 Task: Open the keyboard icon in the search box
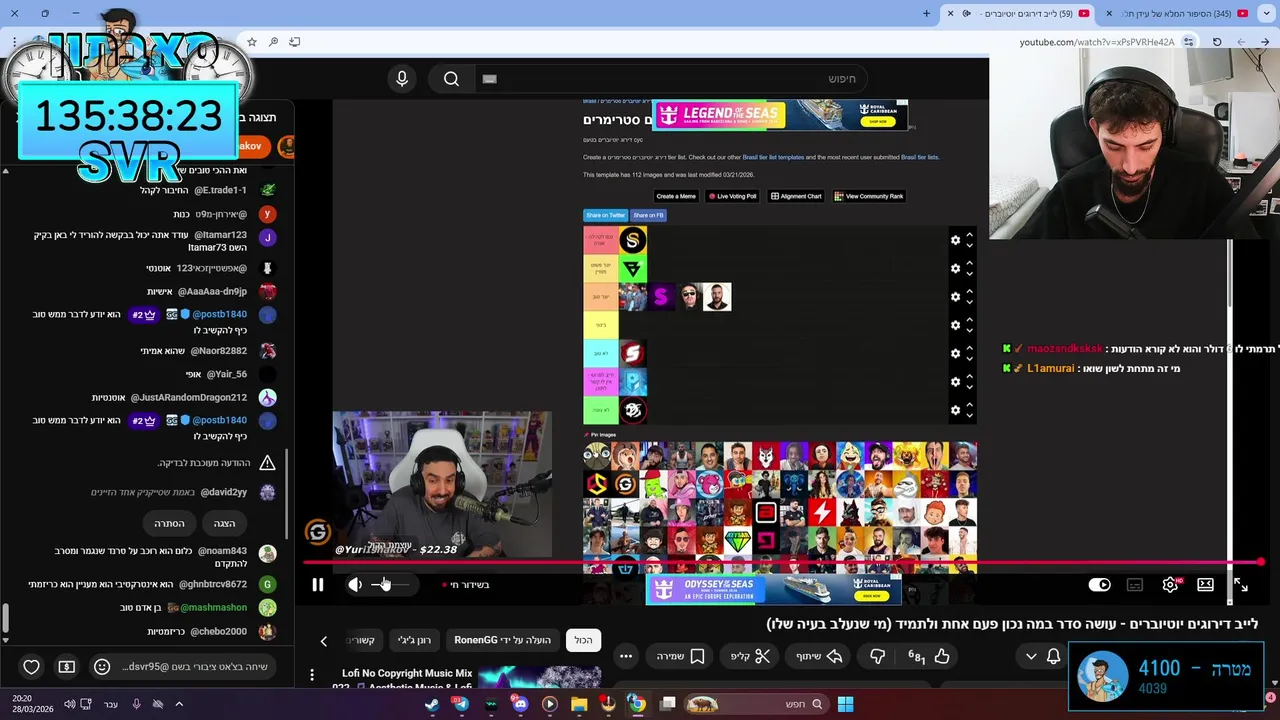coord(489,79)
